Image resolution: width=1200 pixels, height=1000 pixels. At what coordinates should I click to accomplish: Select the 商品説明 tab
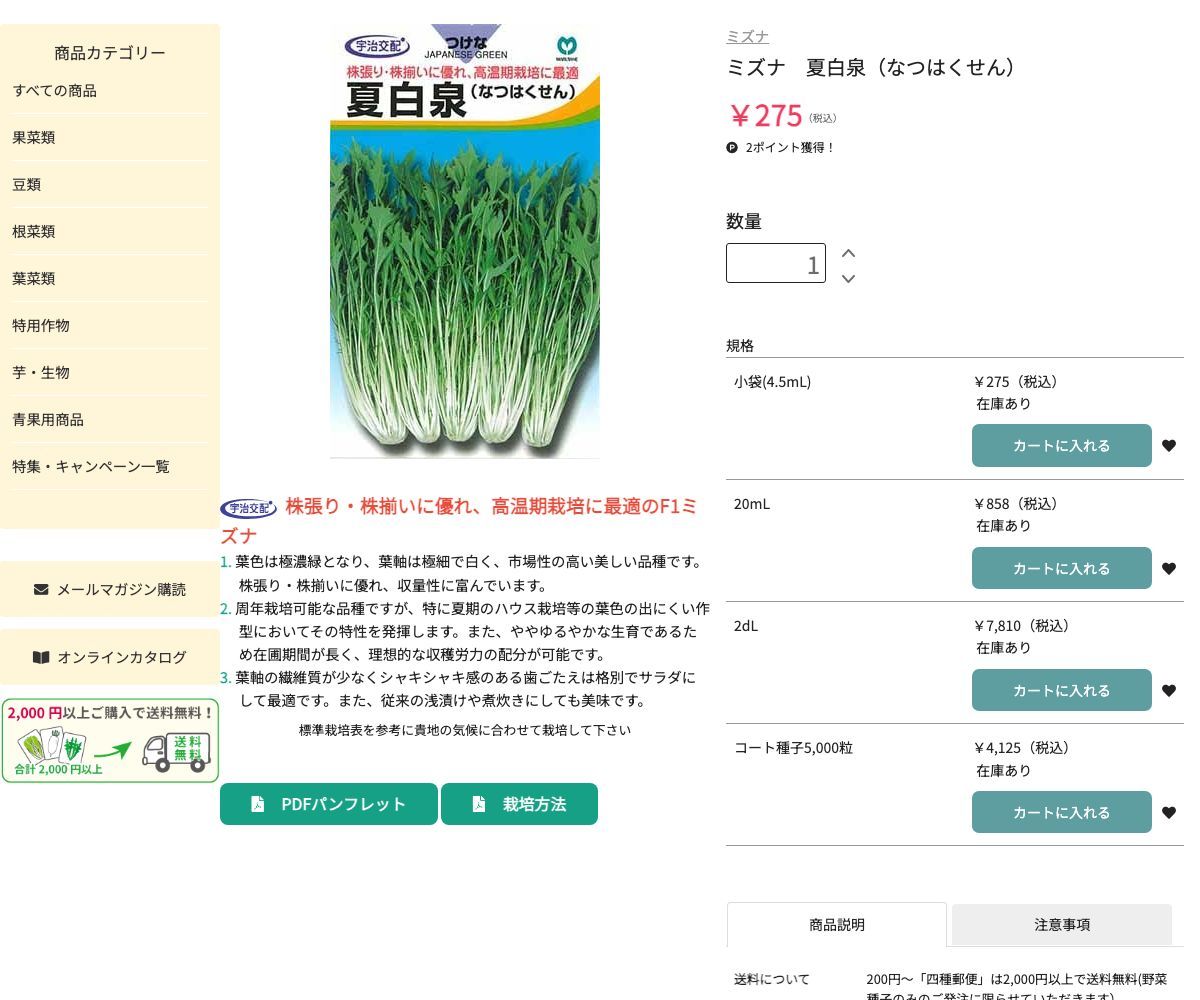coord(836,925)
